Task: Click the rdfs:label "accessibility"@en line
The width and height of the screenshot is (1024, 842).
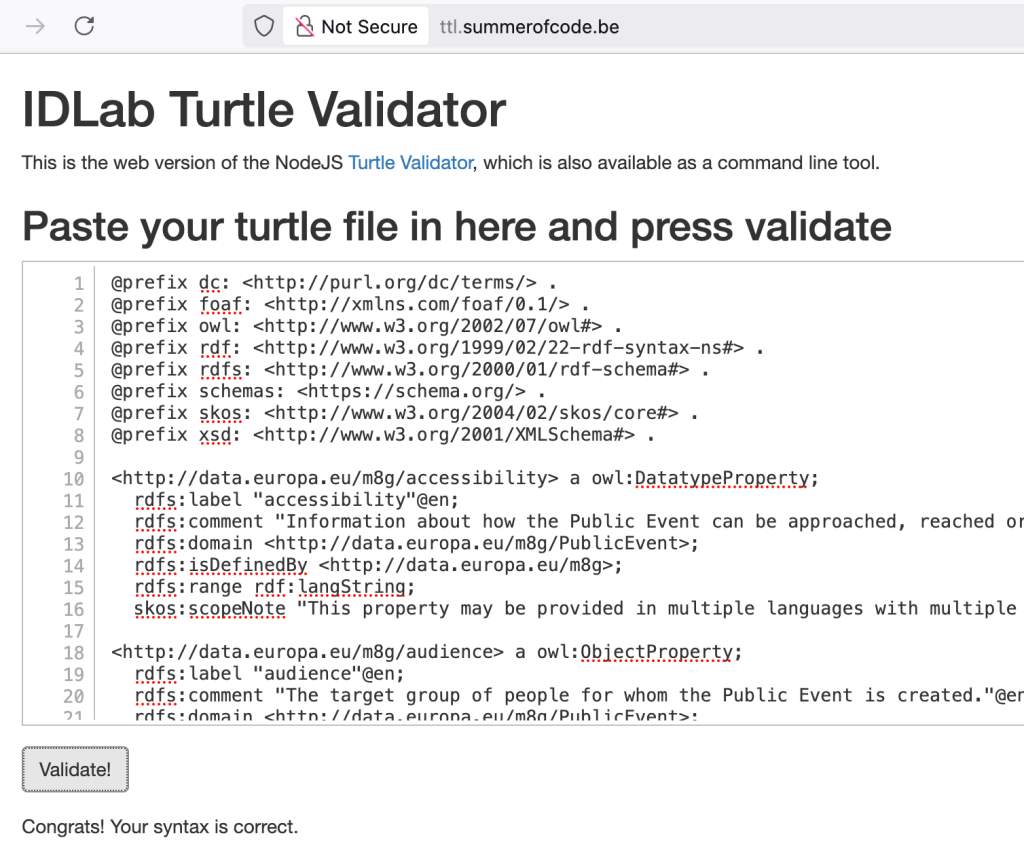Action: coord(296,500)
